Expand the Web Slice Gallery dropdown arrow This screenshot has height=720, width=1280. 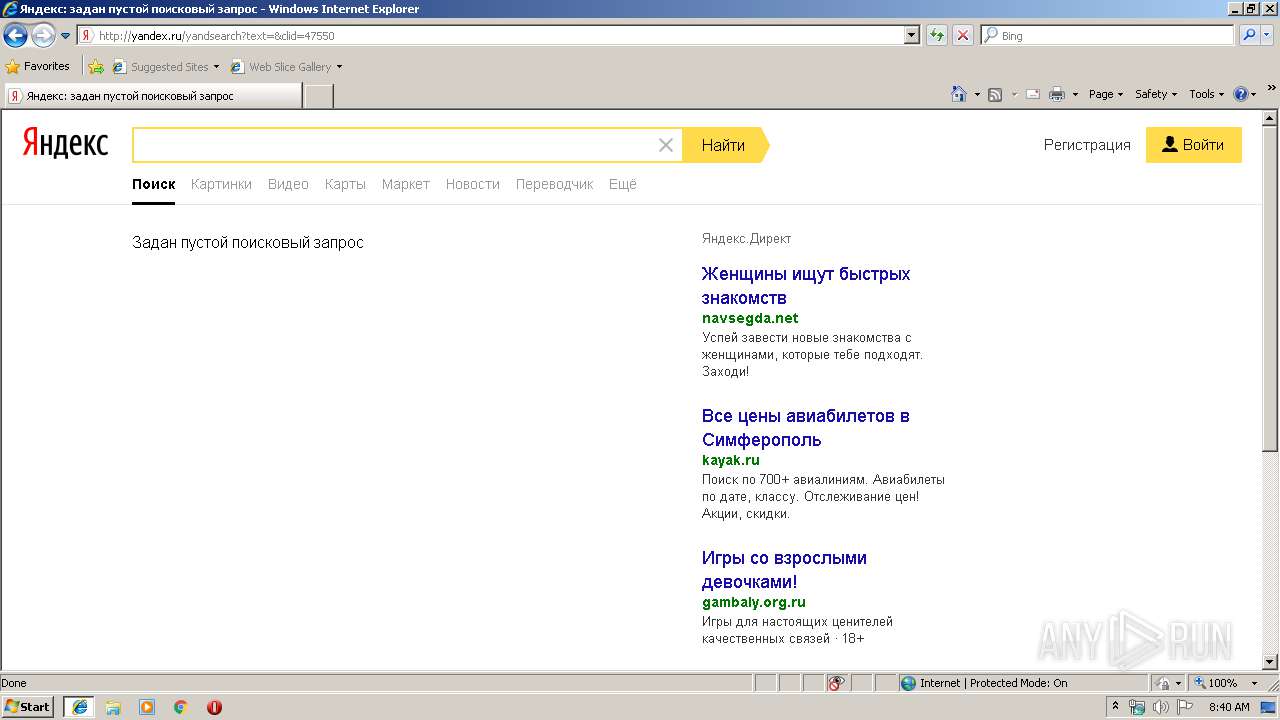[339, 67]
